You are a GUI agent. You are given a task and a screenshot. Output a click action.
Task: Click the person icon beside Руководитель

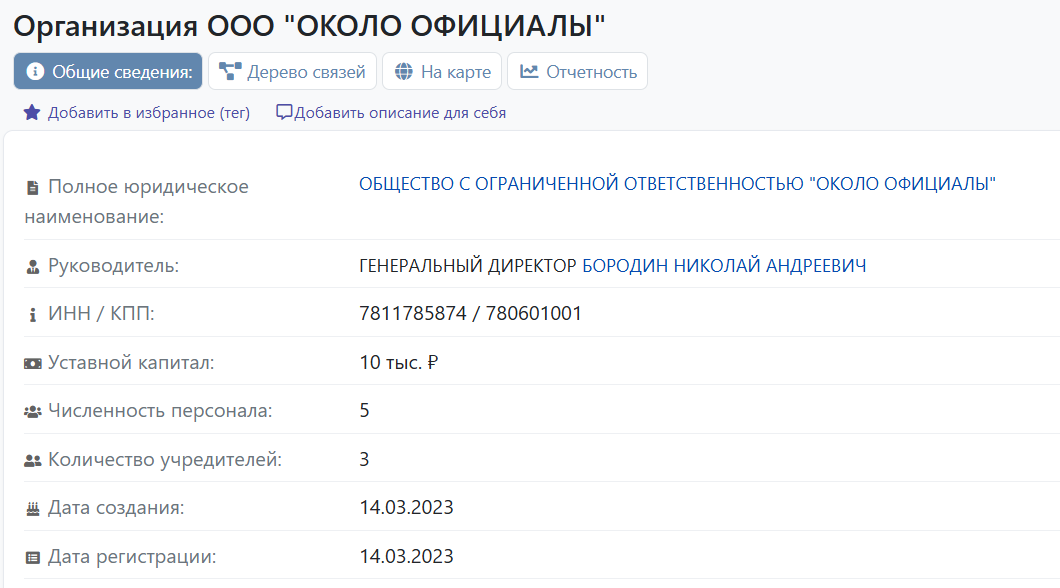point(32,267)
